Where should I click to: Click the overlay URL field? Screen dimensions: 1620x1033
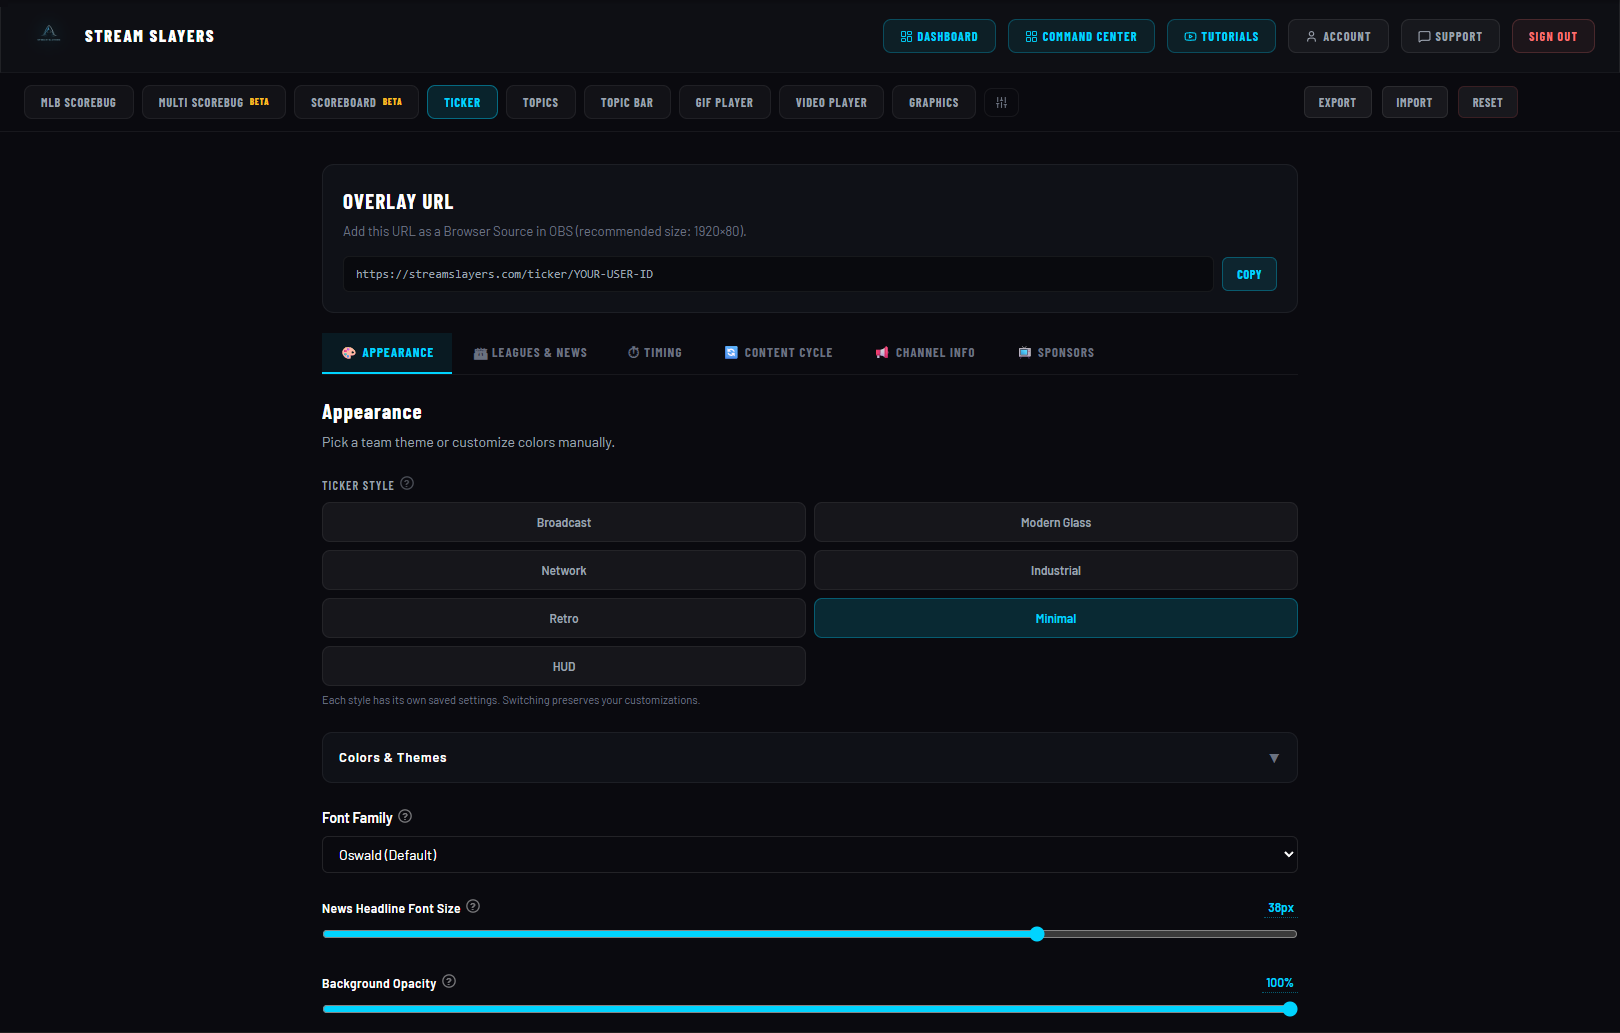click(x=778, y=274)
